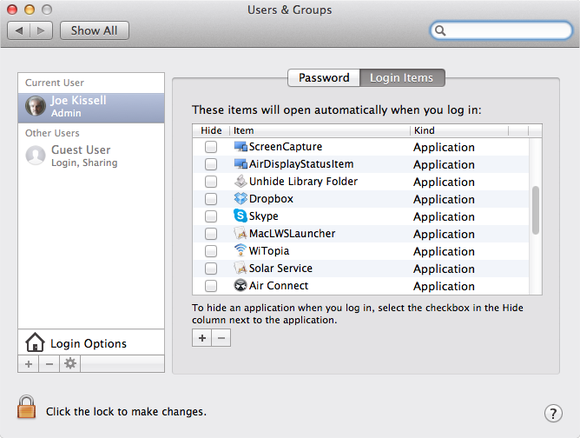Click the WiTopia wifi icon
This screenshot has width=580, height=438.
pyautogui.click(x=240, y=250)
